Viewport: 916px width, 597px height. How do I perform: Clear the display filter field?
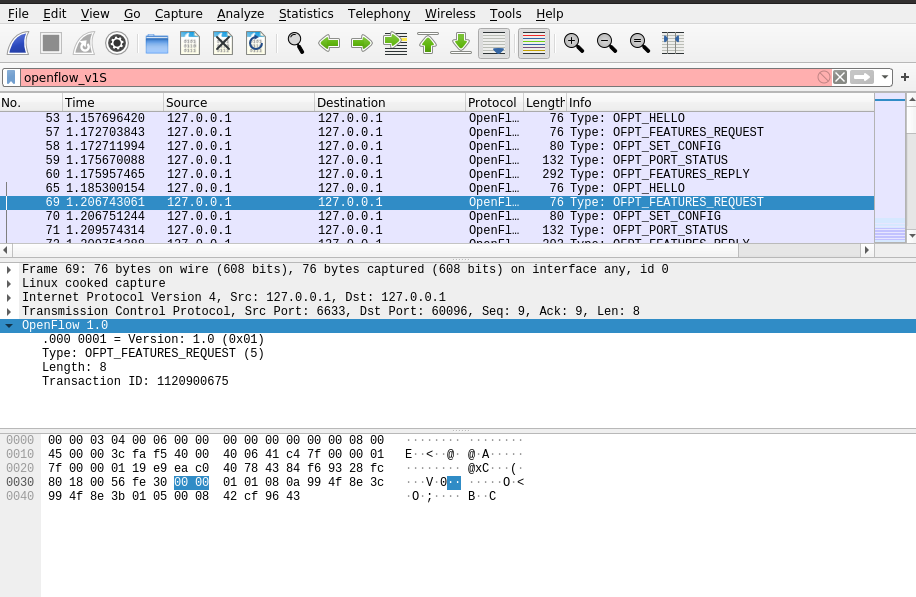point(840,77)
